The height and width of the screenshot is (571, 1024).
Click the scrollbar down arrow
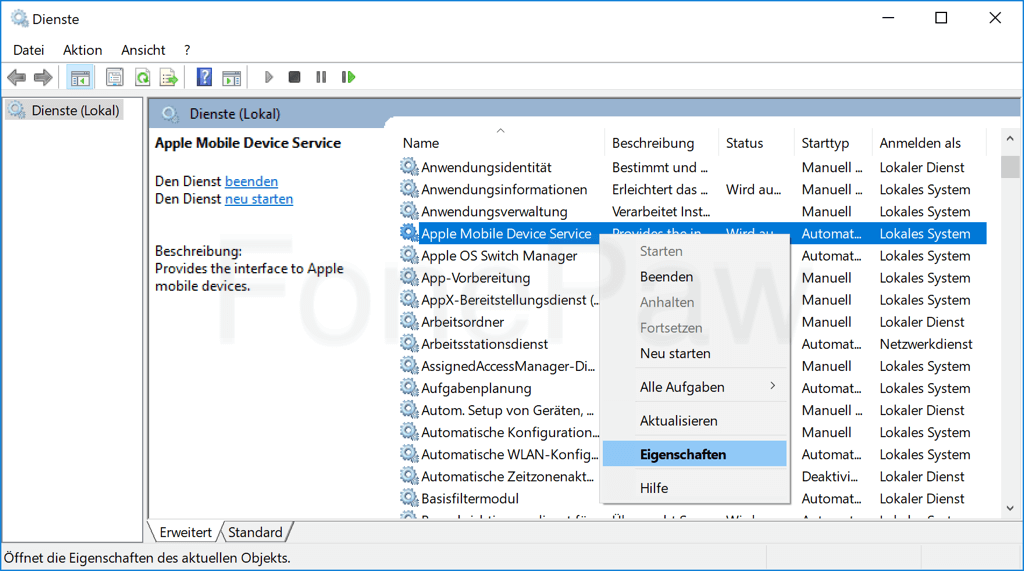coord(1010,508)
